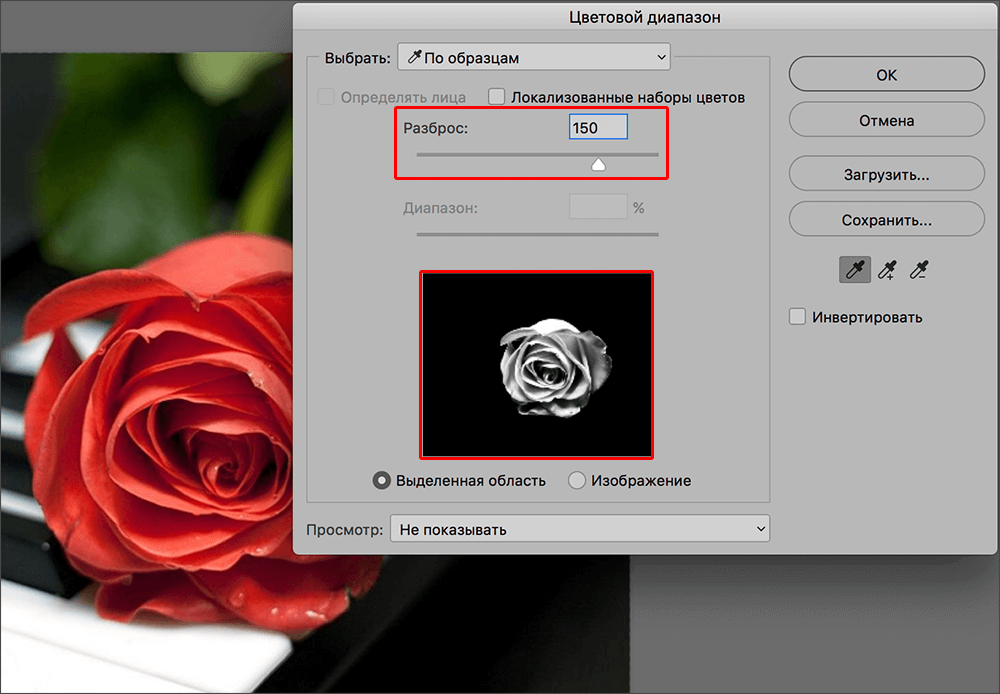Click the black-and-white rose selection preview
This screenshot has width=1000, height=694.
point(537,364)
